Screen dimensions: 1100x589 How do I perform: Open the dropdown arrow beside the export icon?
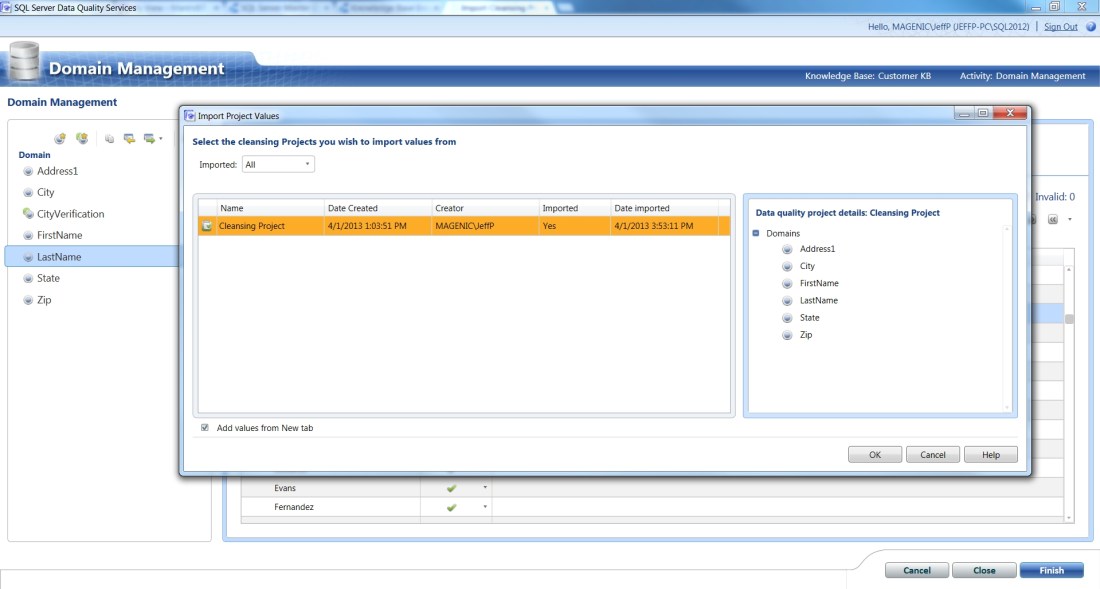coord(161,139)
